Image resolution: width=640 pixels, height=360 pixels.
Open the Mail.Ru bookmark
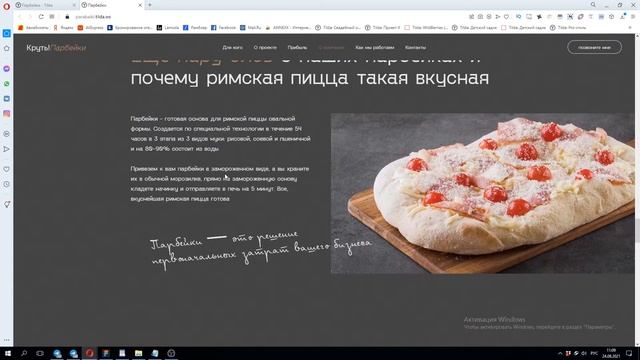[x=251, y=28]
